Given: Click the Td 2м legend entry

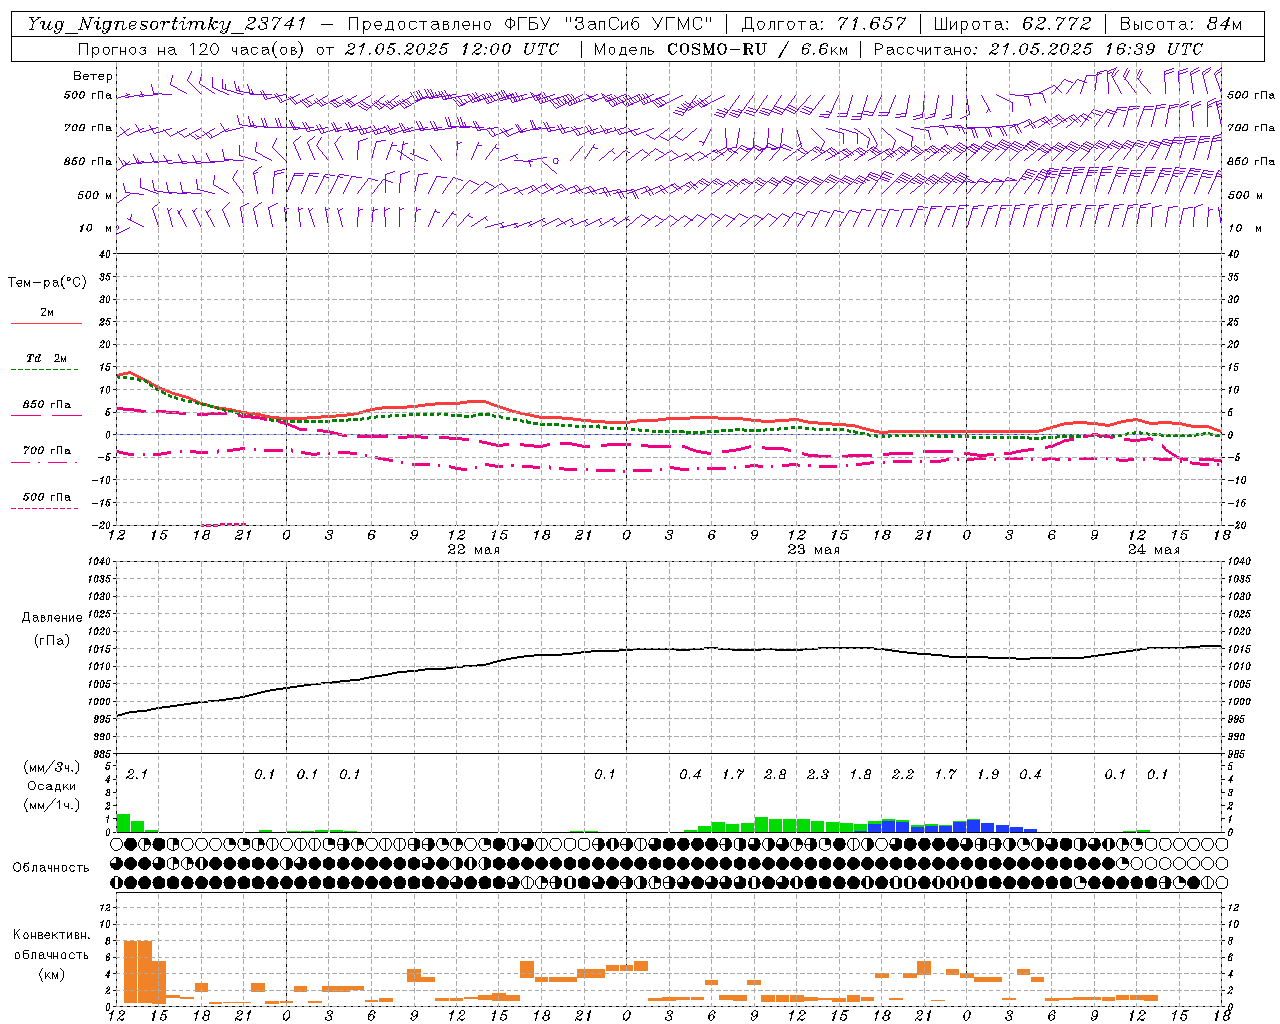Looking at the screenshot, I should 47,358.
